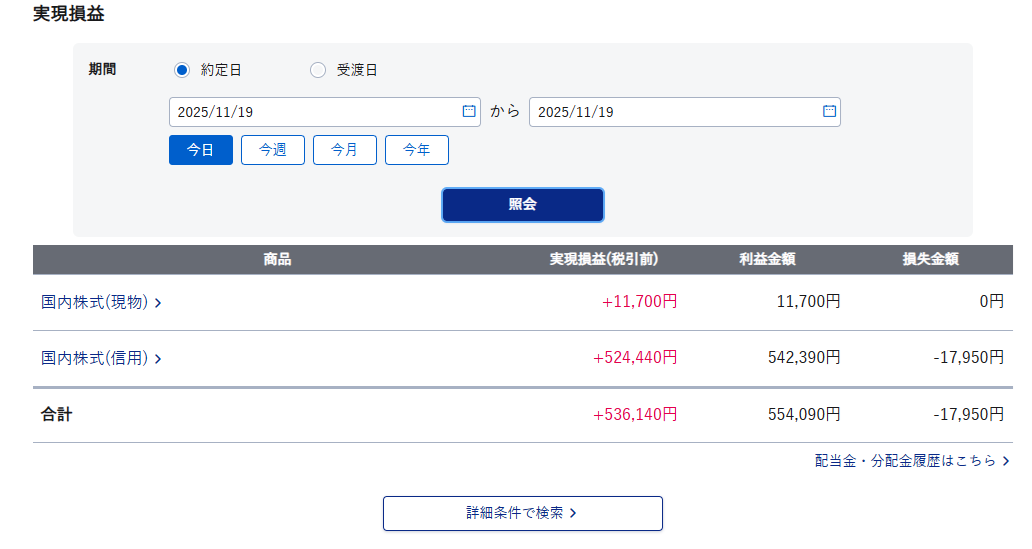
Task: Open the 国内株式(信用) details link
Action: tap(95, 358)
